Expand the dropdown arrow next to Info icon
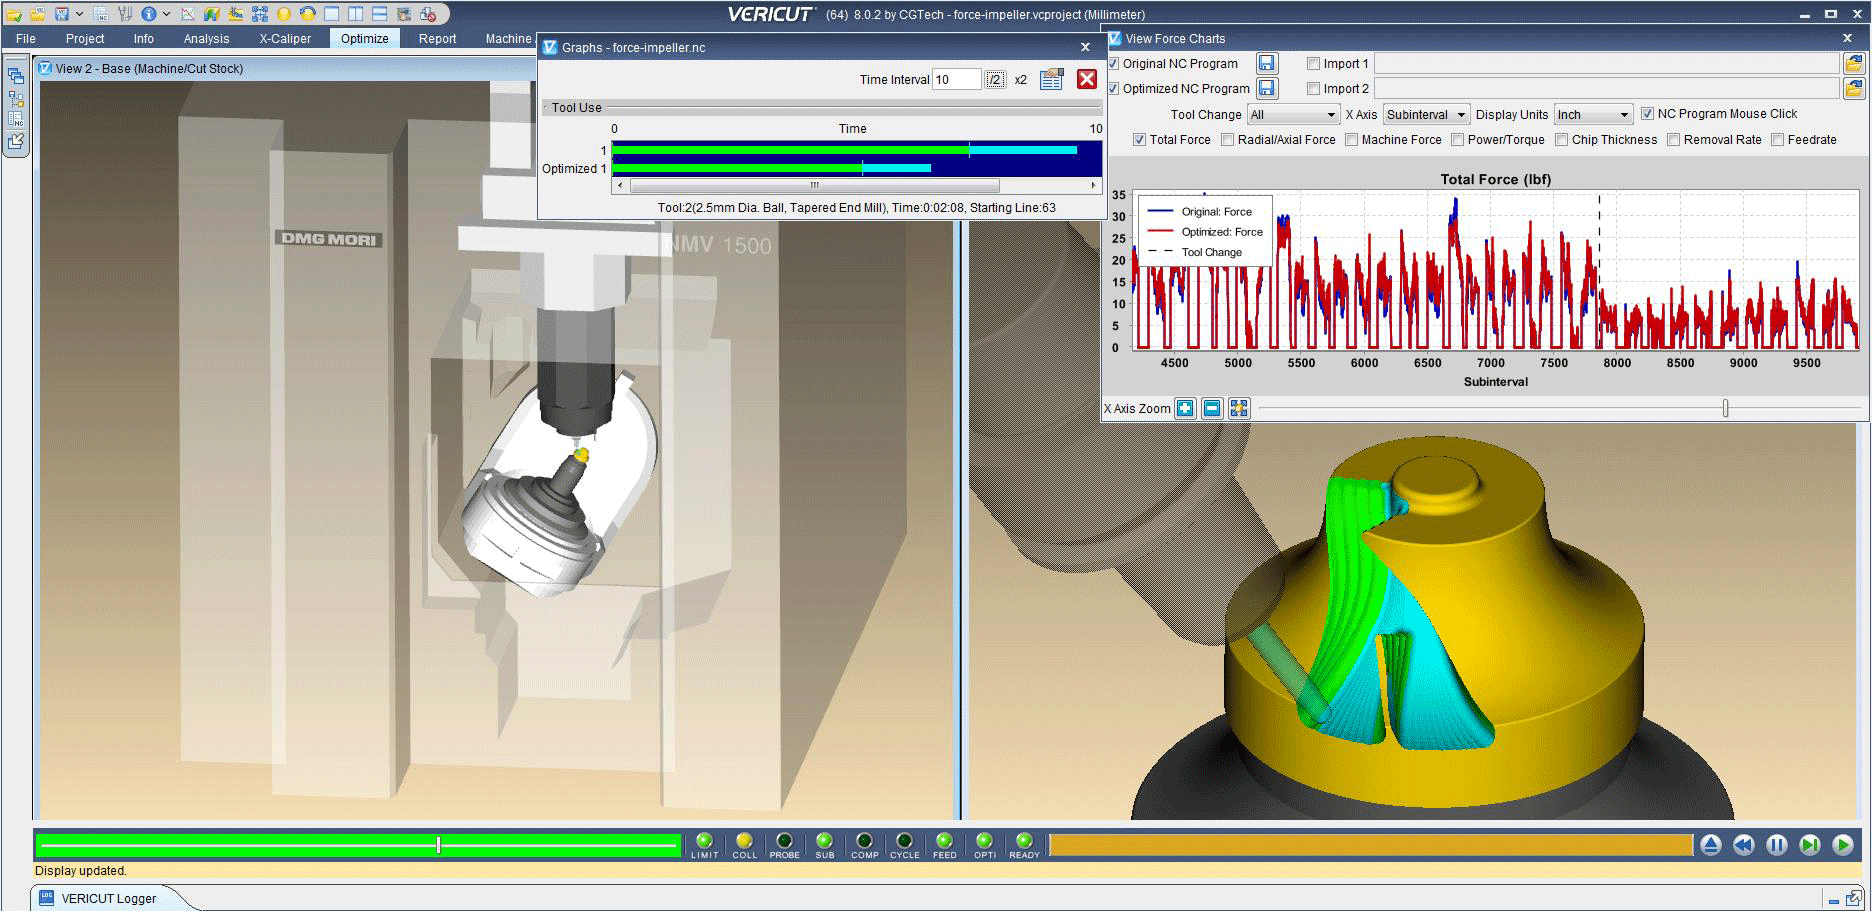This screenshot has height=911, width=1872. coord(166,14)
